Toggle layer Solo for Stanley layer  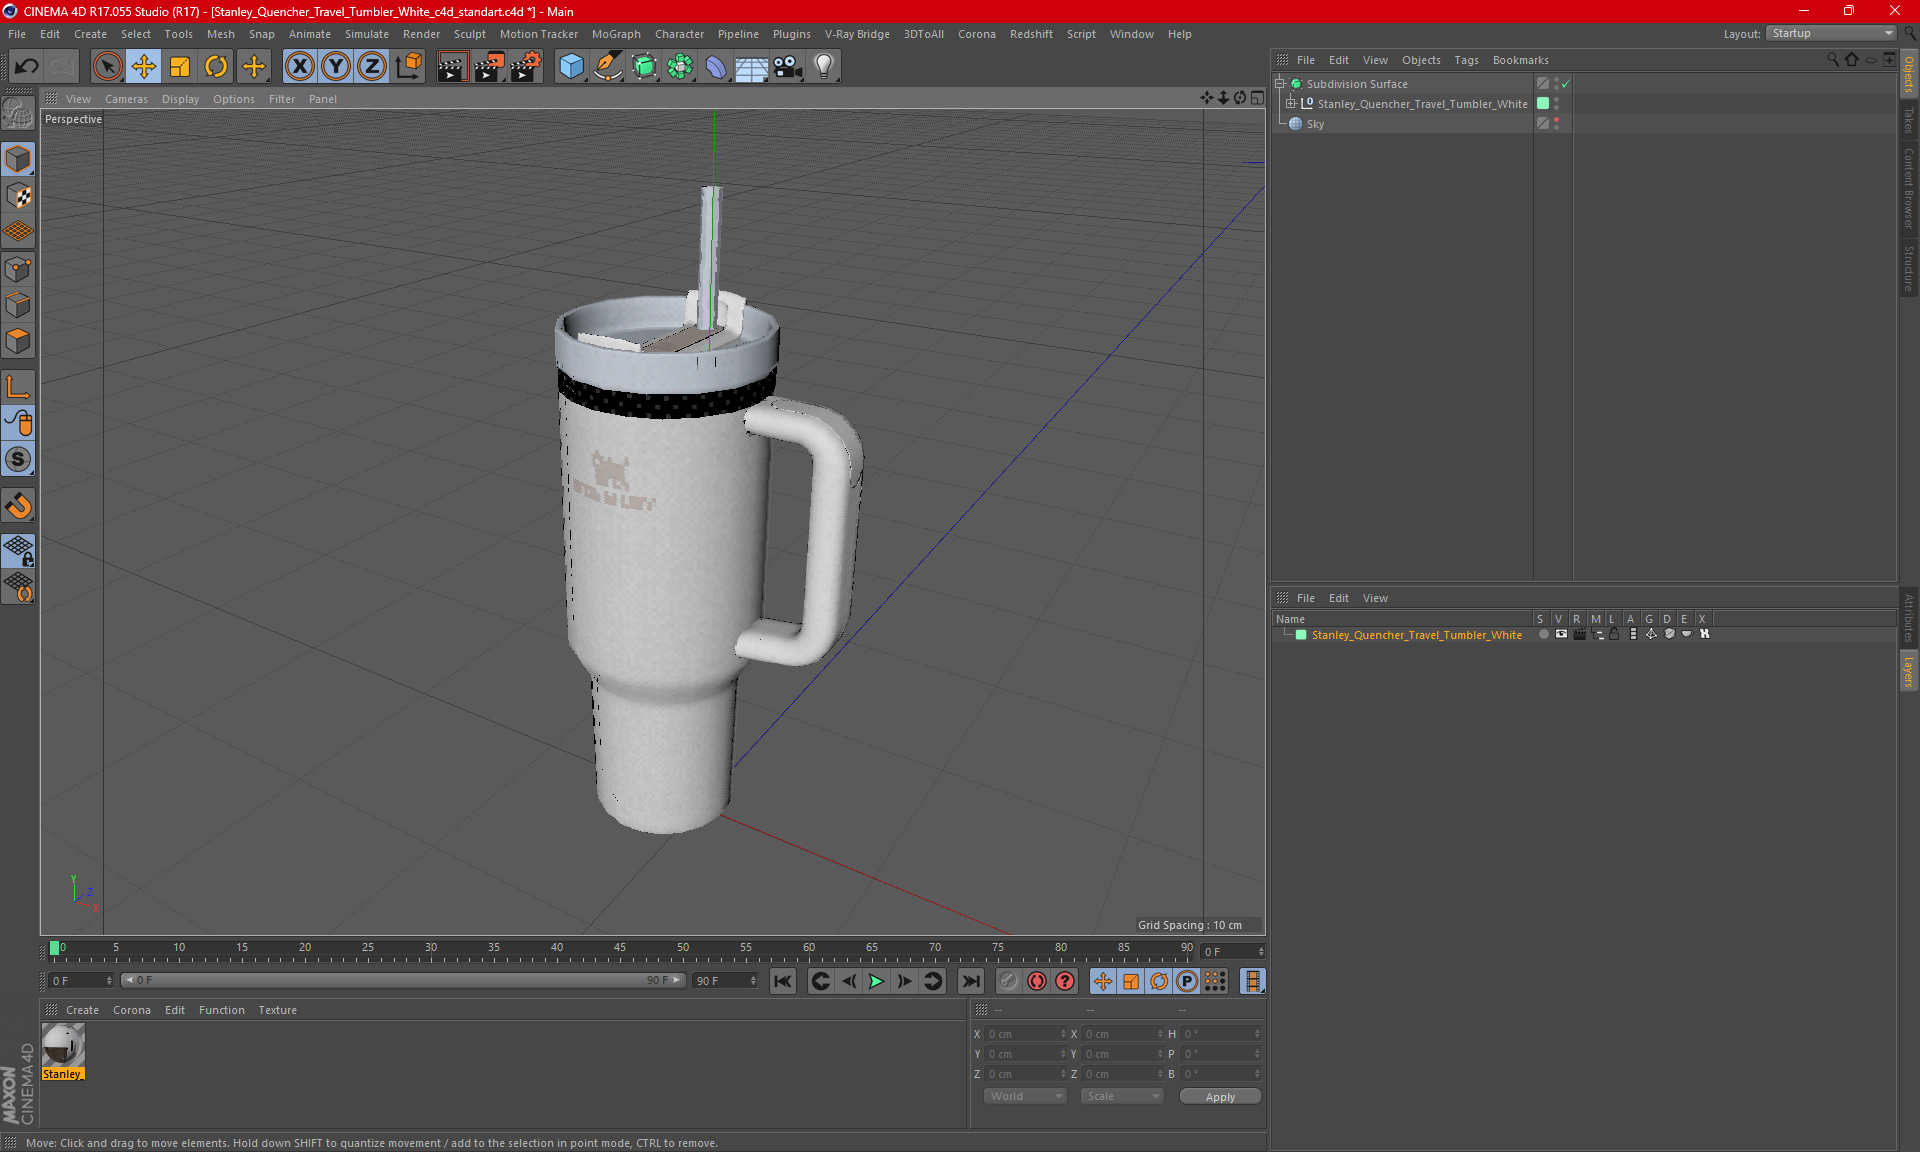(1543, 634)
